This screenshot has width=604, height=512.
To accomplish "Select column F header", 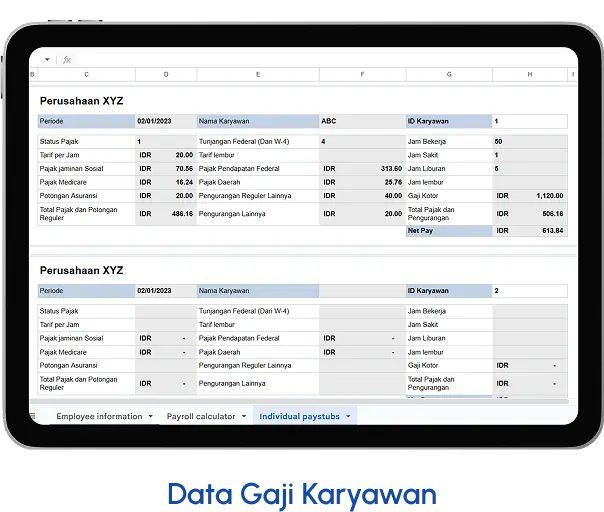I will pos(361,75).
